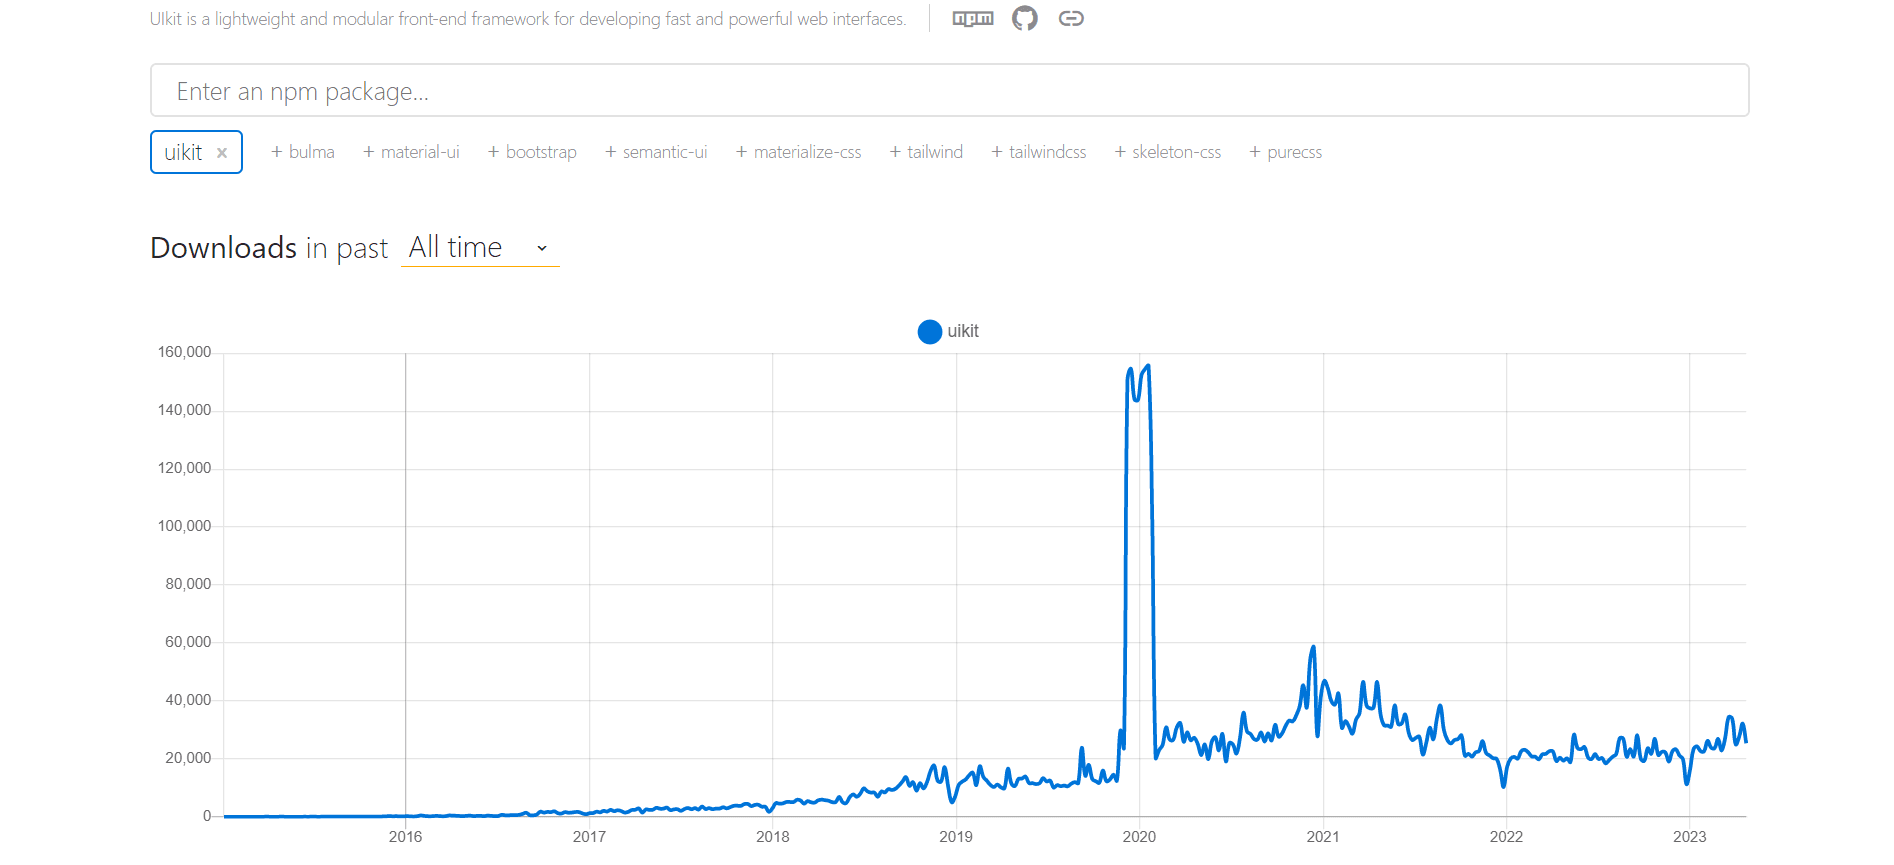Hide the uikit line by clicking its legend label
The height and width of the screenshot is (865, 1894).
click(963, 331)
